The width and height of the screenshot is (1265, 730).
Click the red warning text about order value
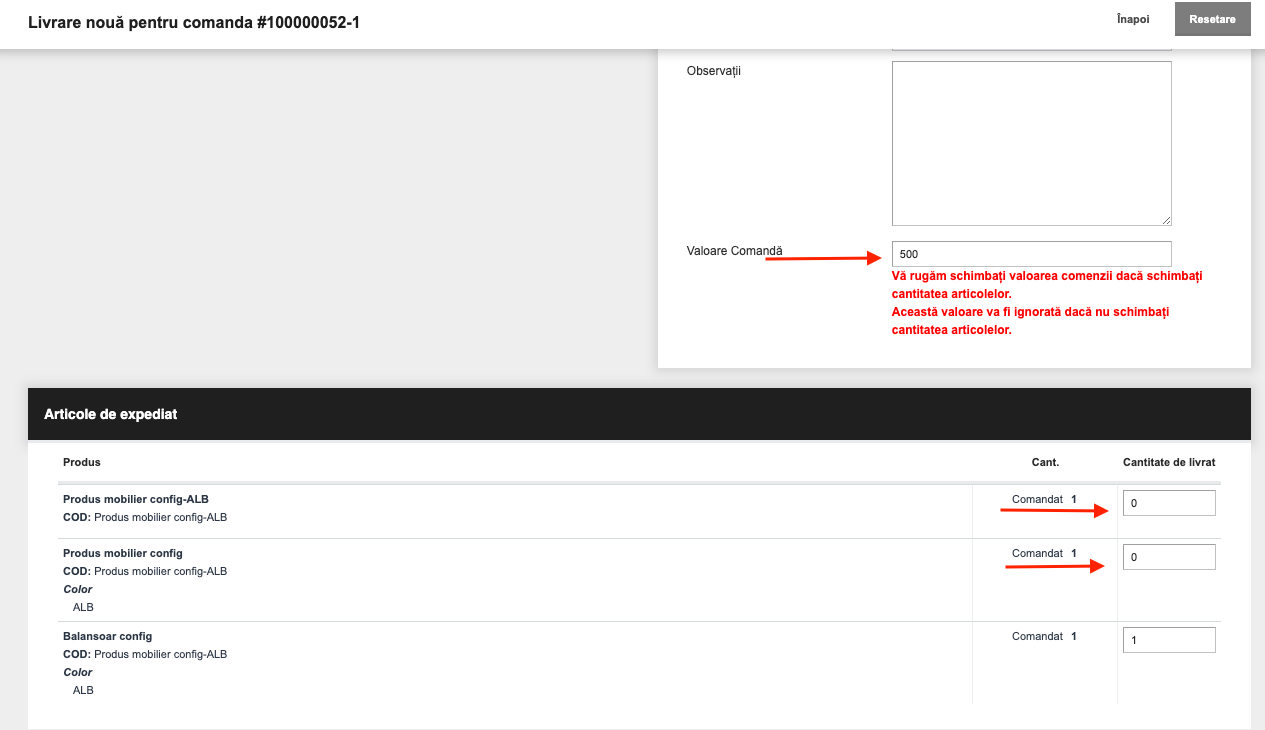tap(1047, 303)
